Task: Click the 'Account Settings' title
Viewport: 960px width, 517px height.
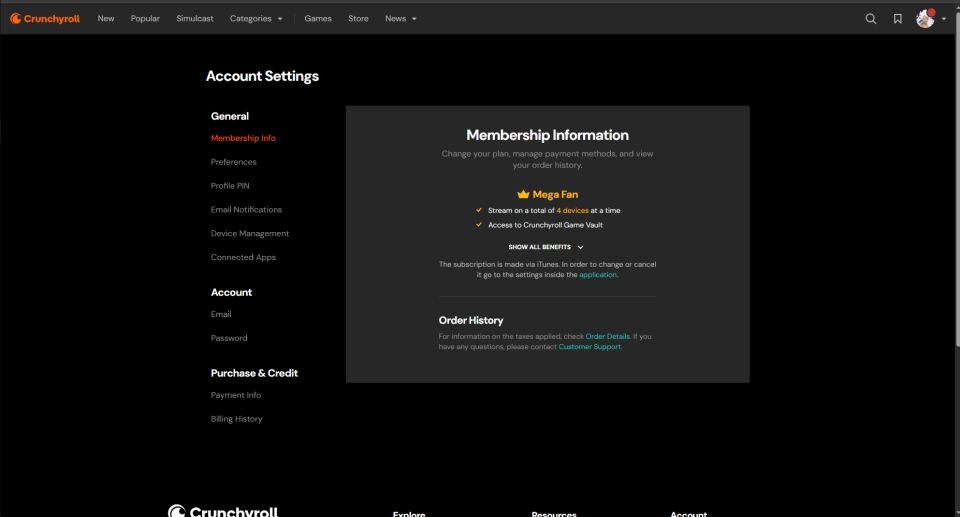Action: (x=262, y=76)
